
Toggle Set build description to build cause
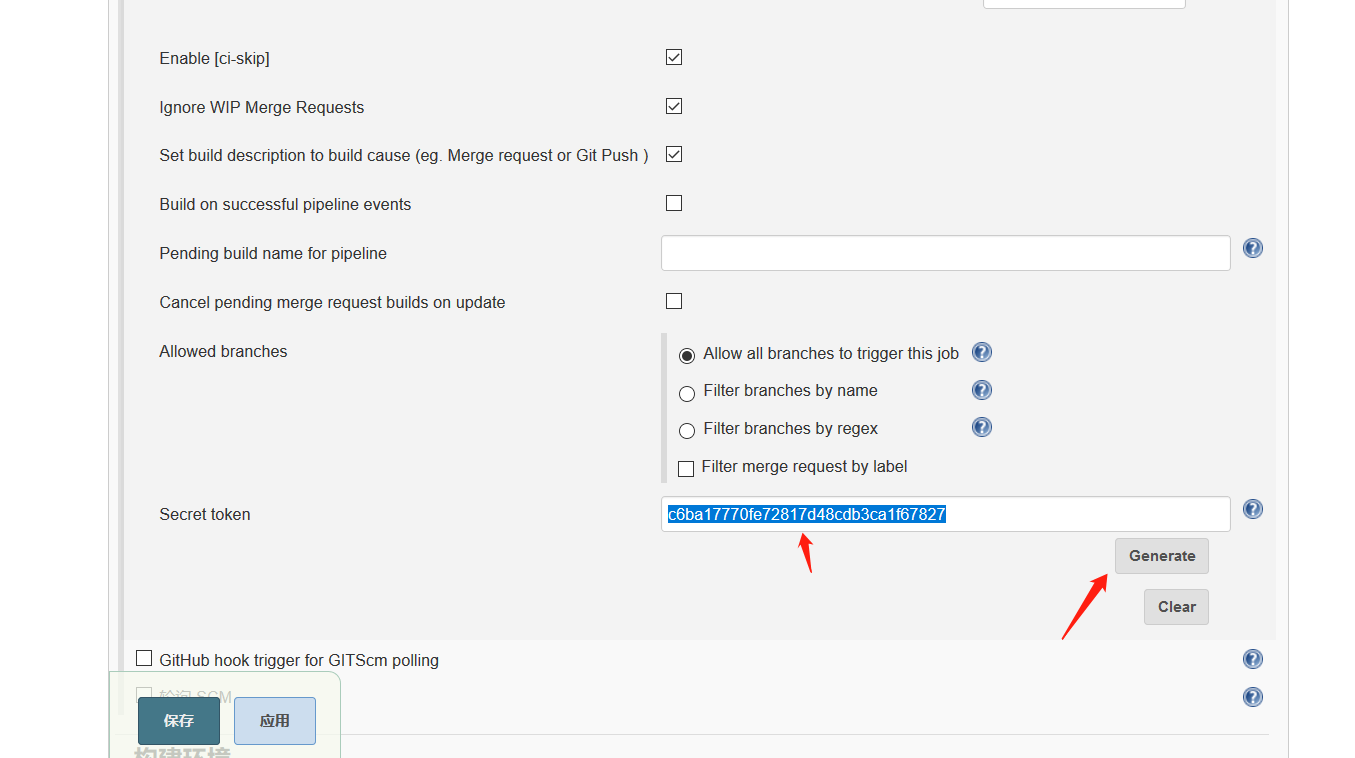(674, 154)
